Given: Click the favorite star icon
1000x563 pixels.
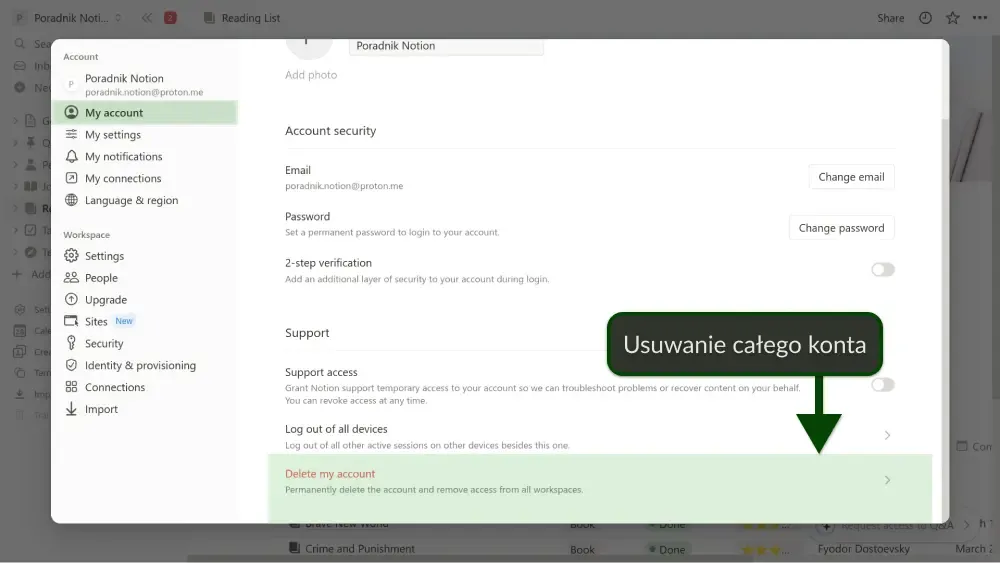Looking at the screenshot, I should point(953,18).
